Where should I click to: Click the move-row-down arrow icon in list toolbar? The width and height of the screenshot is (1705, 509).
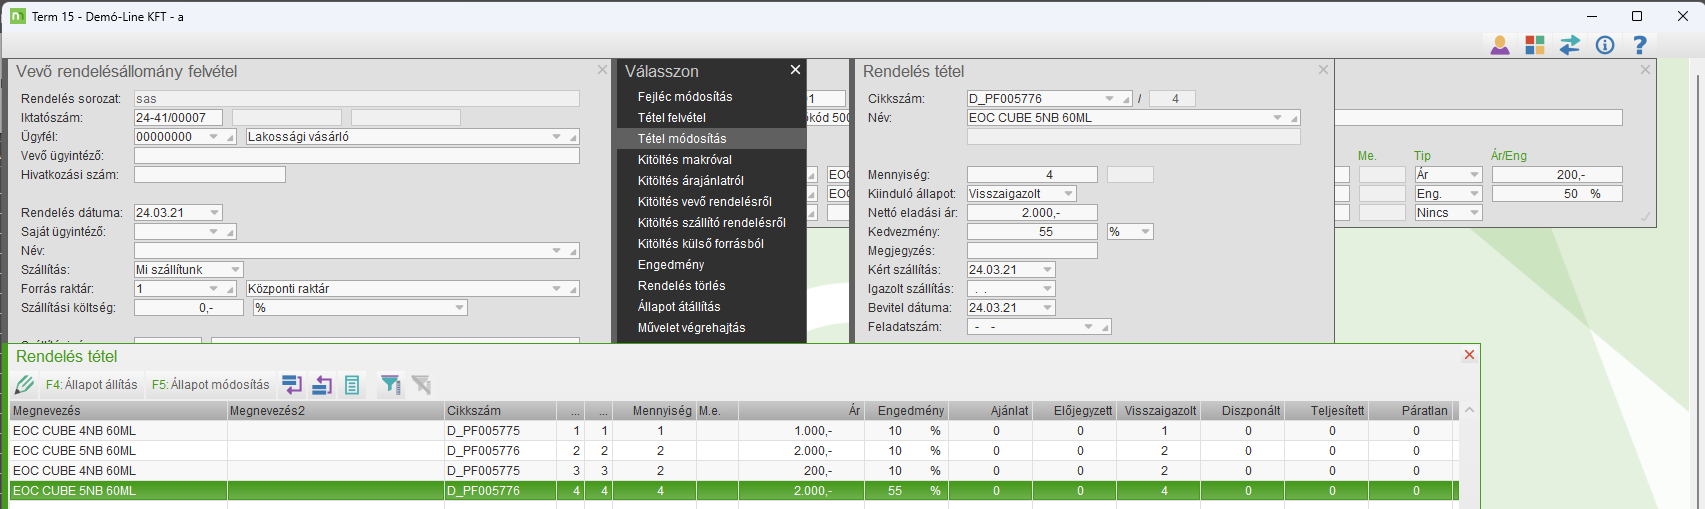(292, 385)
